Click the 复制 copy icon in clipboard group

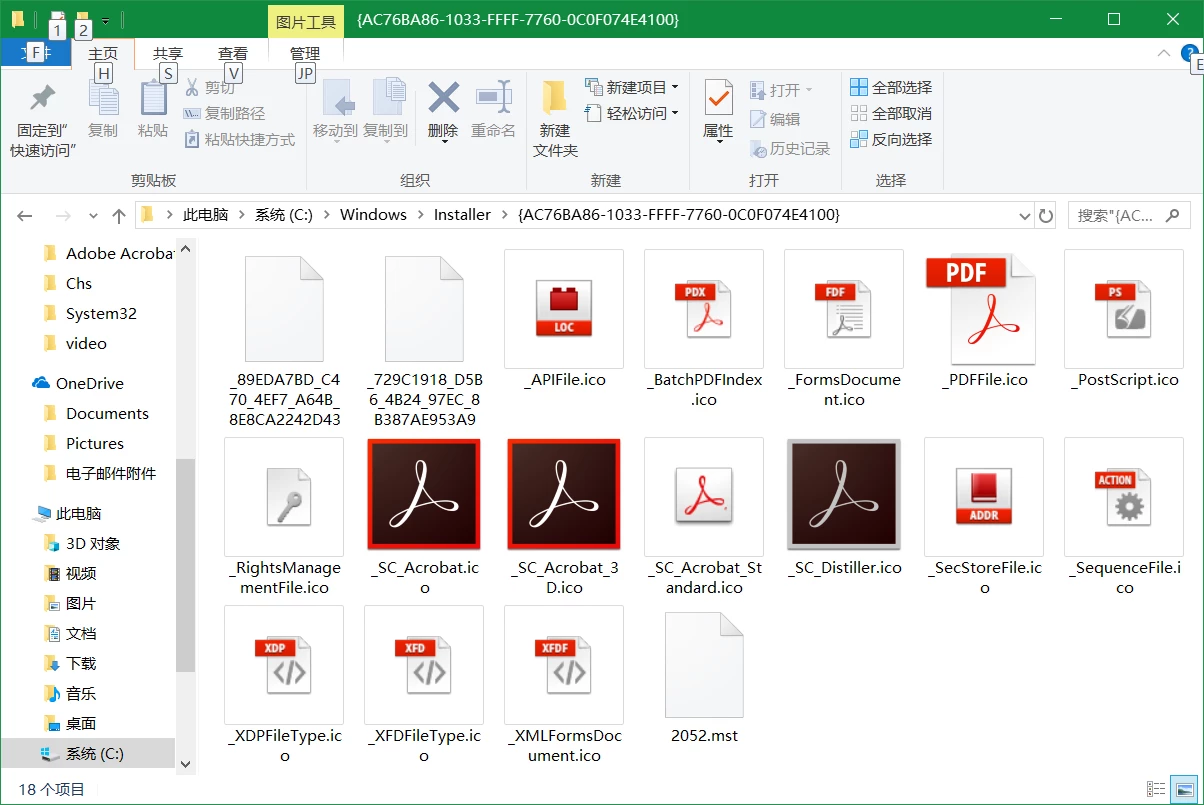[103, 98]
